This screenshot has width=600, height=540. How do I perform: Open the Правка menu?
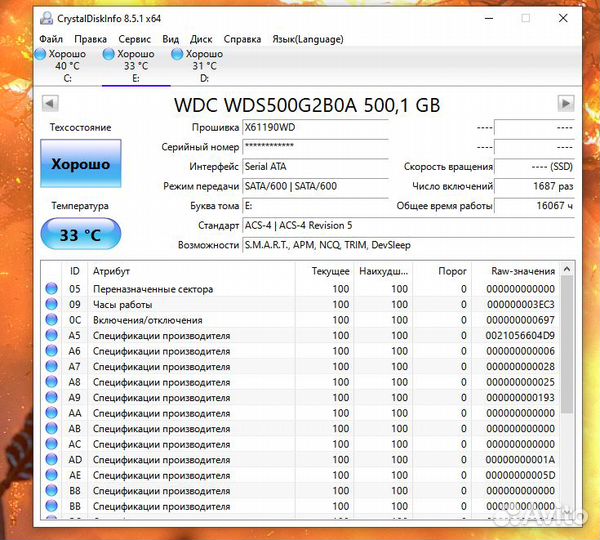90,39
